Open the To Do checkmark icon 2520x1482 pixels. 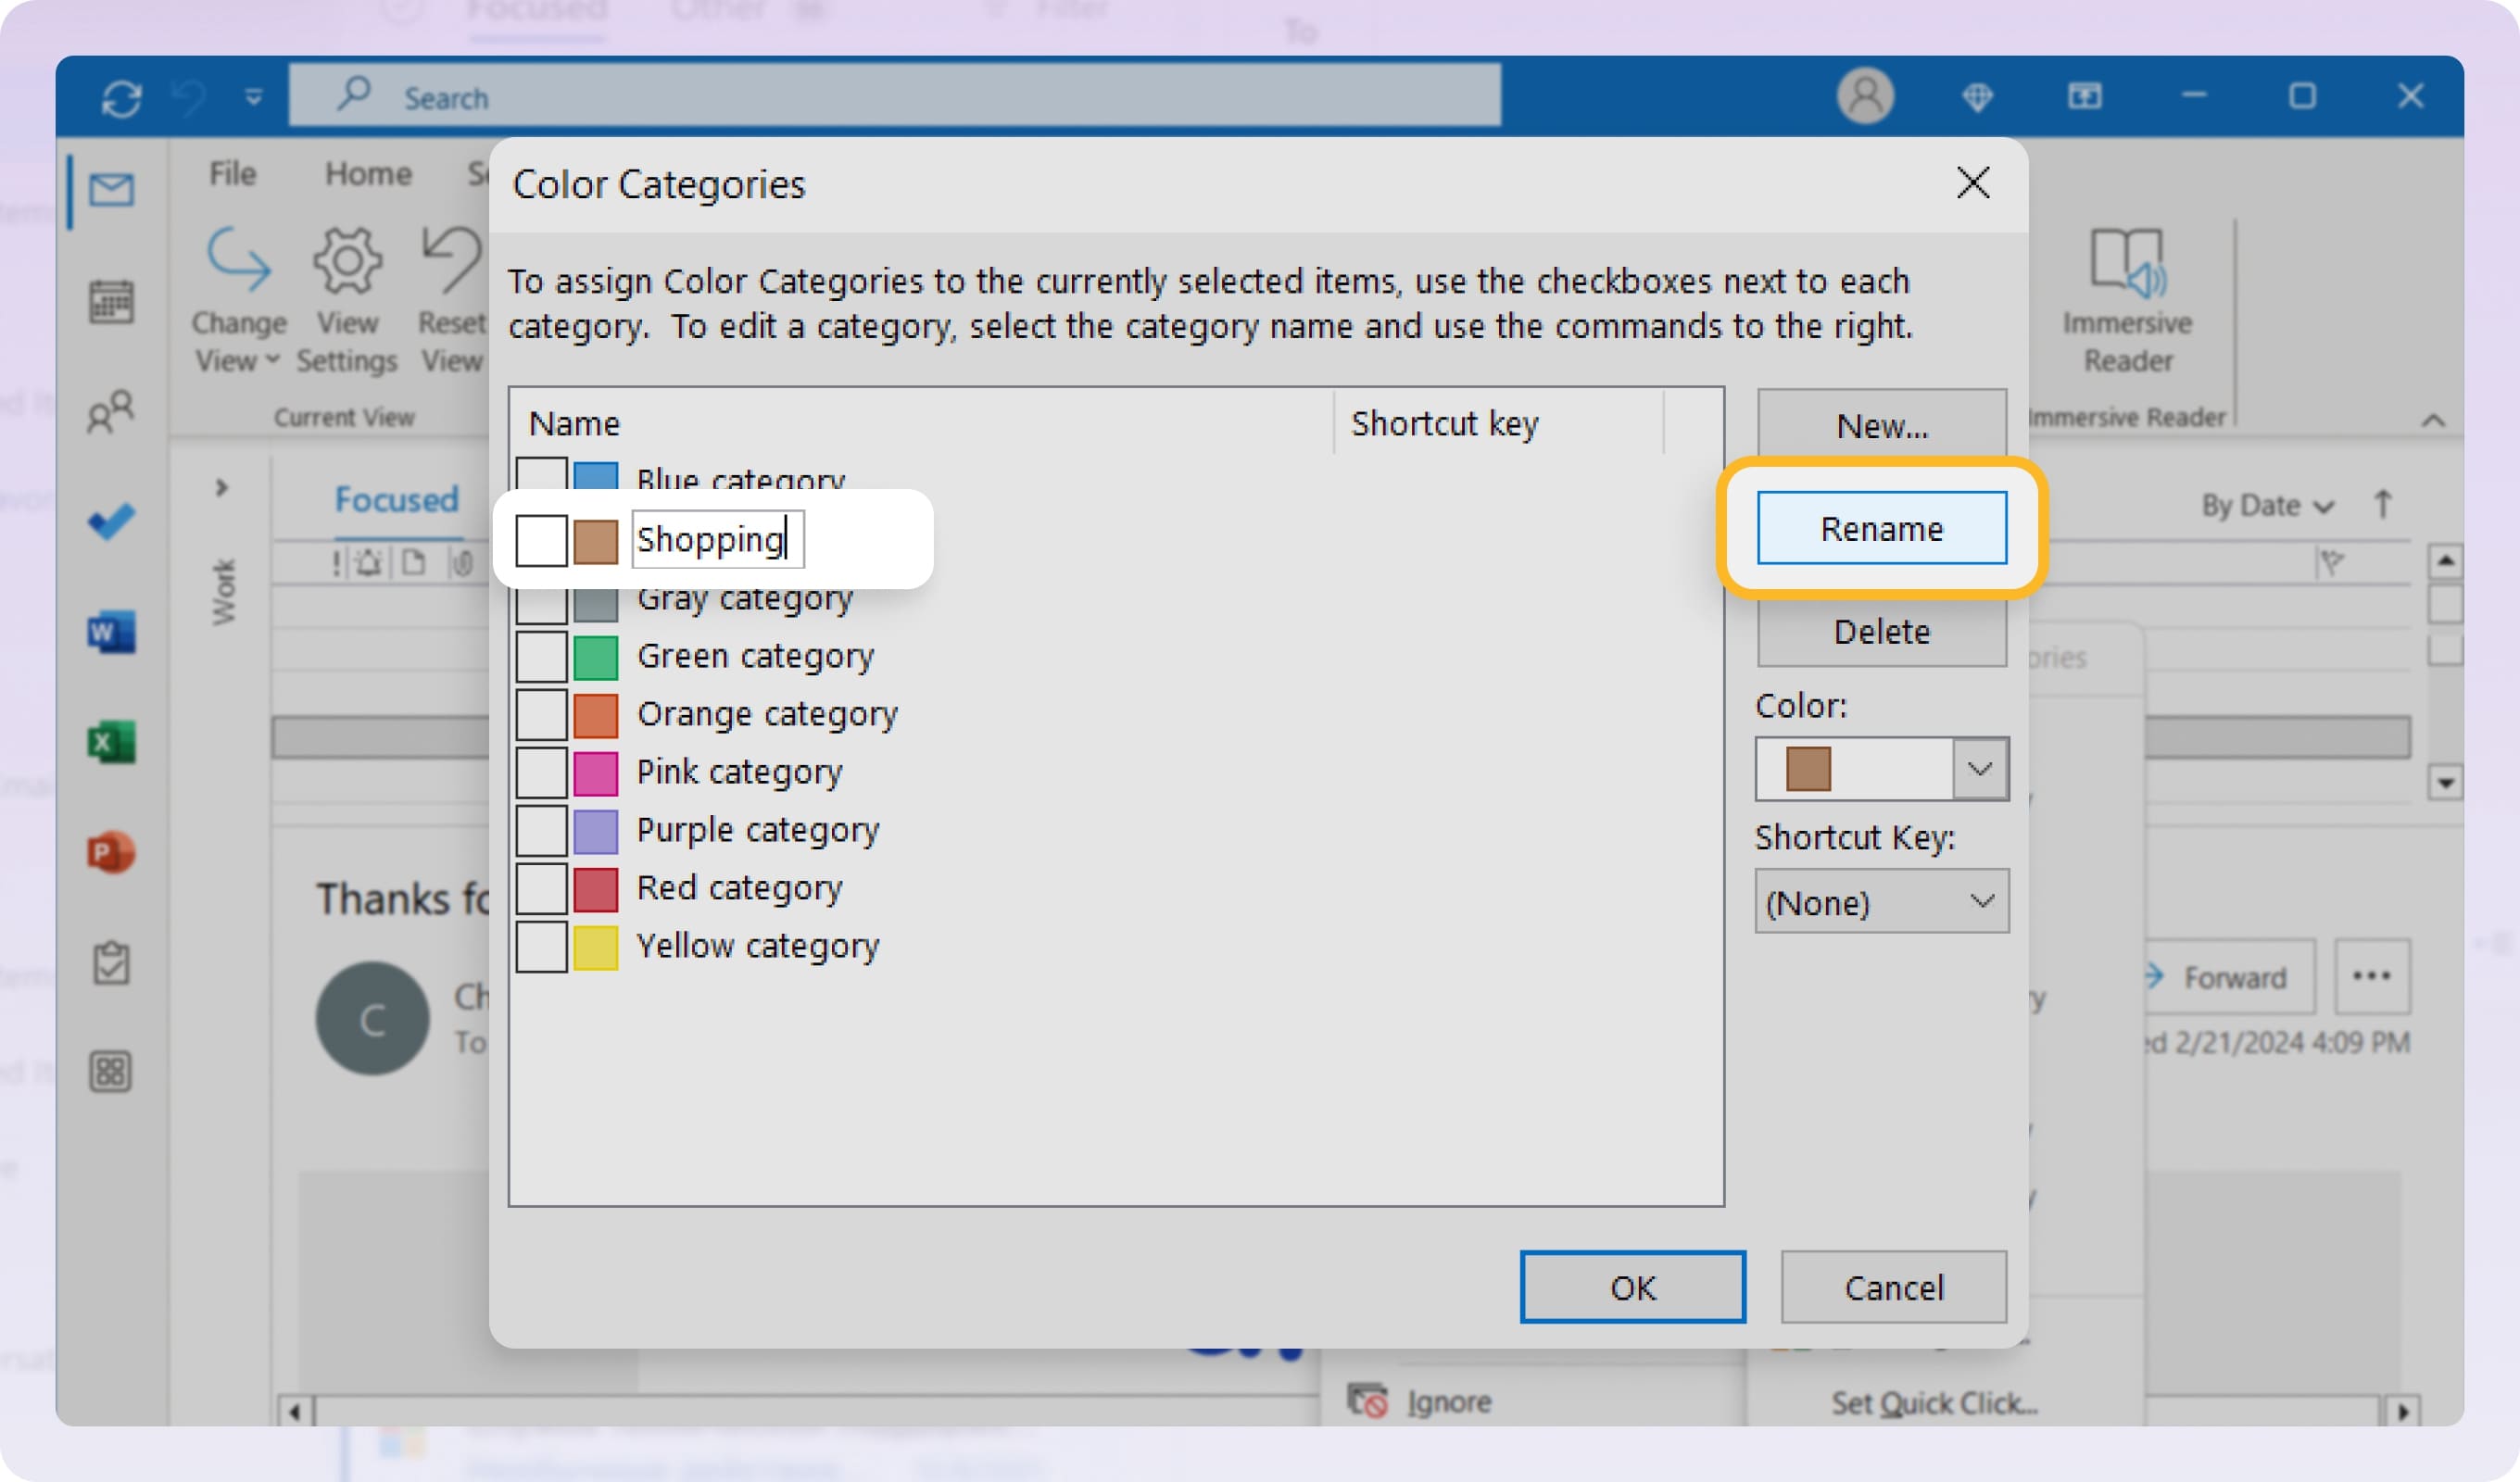[x=110, y=520]
